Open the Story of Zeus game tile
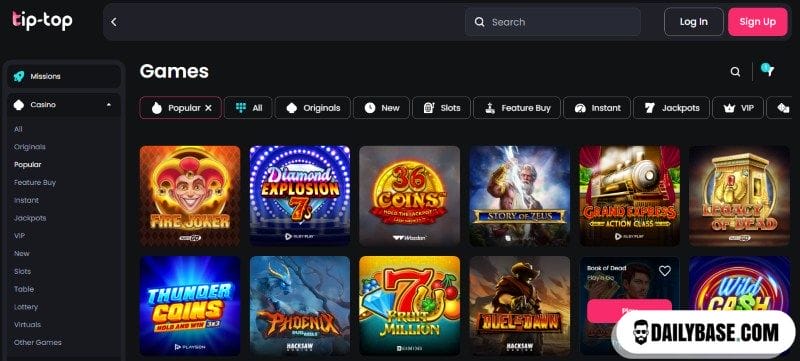This screenshot has width=800, height=361. [519, 196]
